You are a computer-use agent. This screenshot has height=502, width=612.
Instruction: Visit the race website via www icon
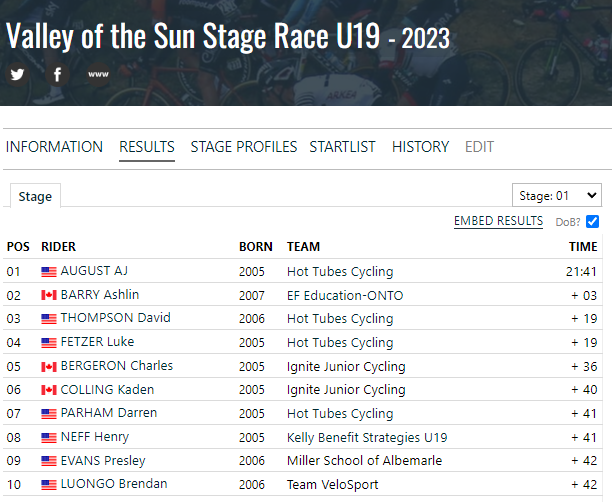[x=98, y=74]
